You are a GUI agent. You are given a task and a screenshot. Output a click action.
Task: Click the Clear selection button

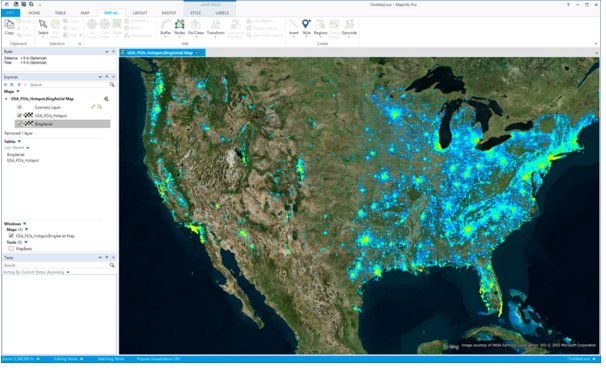pyautogui.click(x=70, y=28)
